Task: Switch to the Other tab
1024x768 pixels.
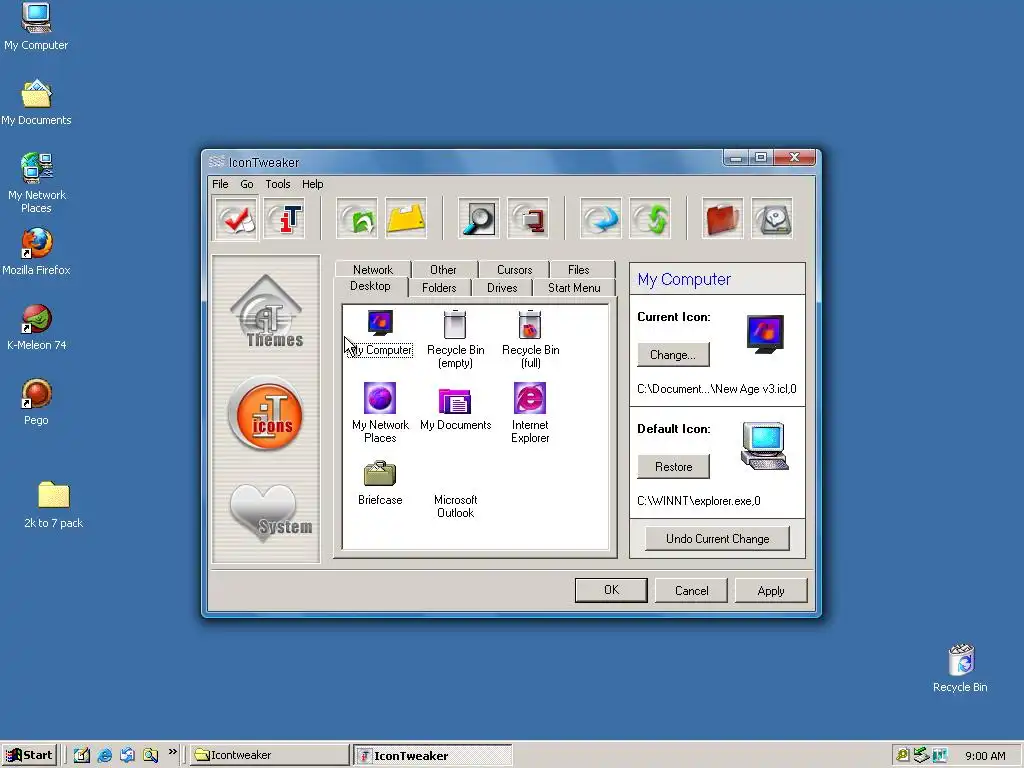Action: (443, 269)
